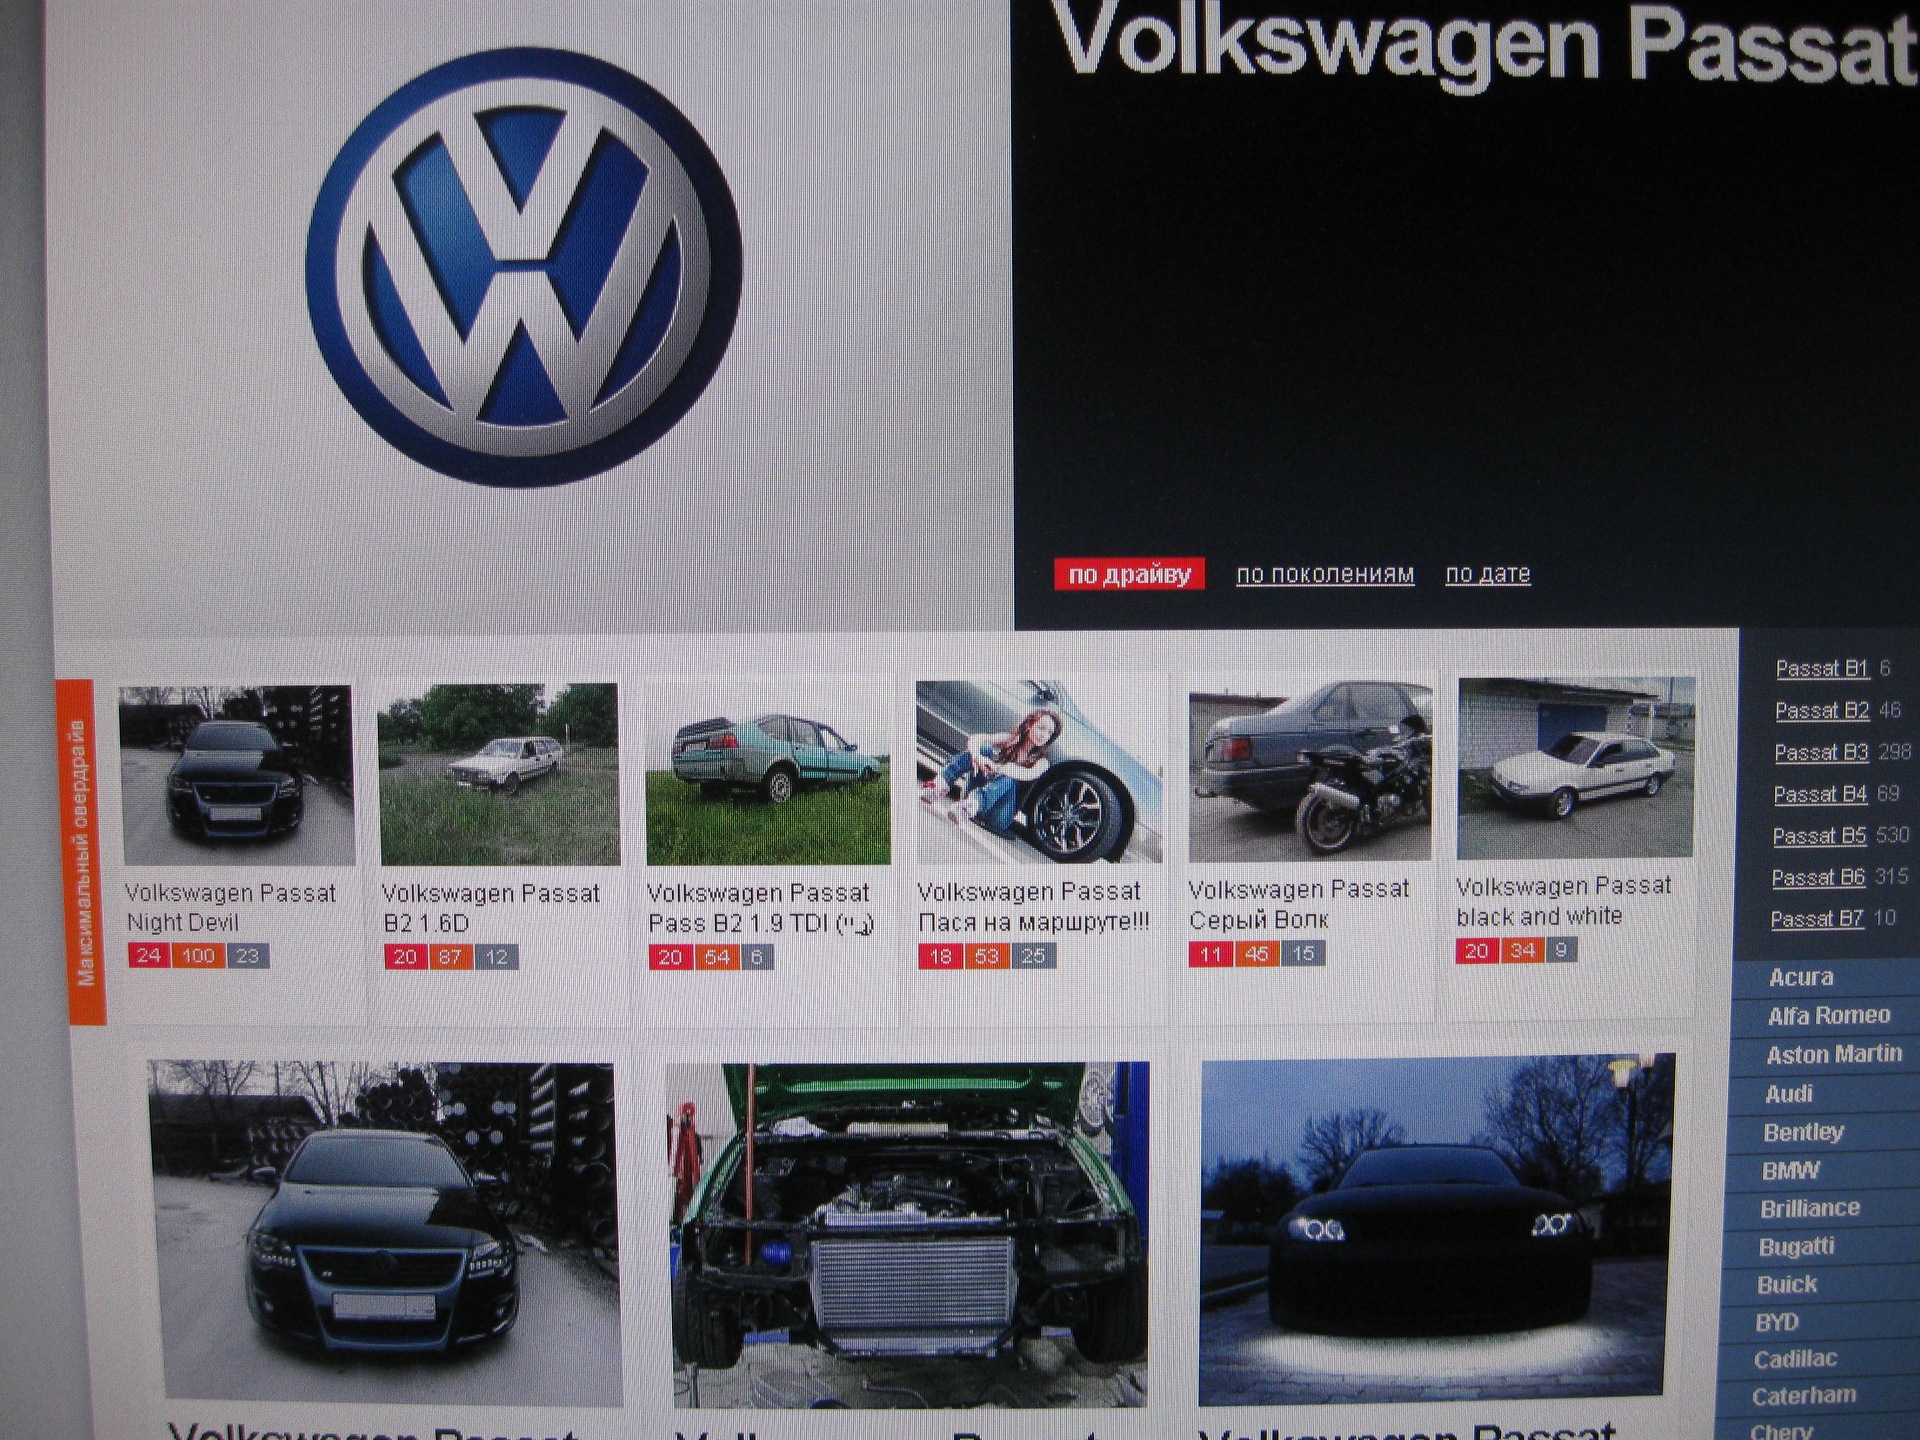Viewport: 1920px width, 1440px height.
Task: Open the Passat B4 generation link
Action: click(x=1820, y=795)
